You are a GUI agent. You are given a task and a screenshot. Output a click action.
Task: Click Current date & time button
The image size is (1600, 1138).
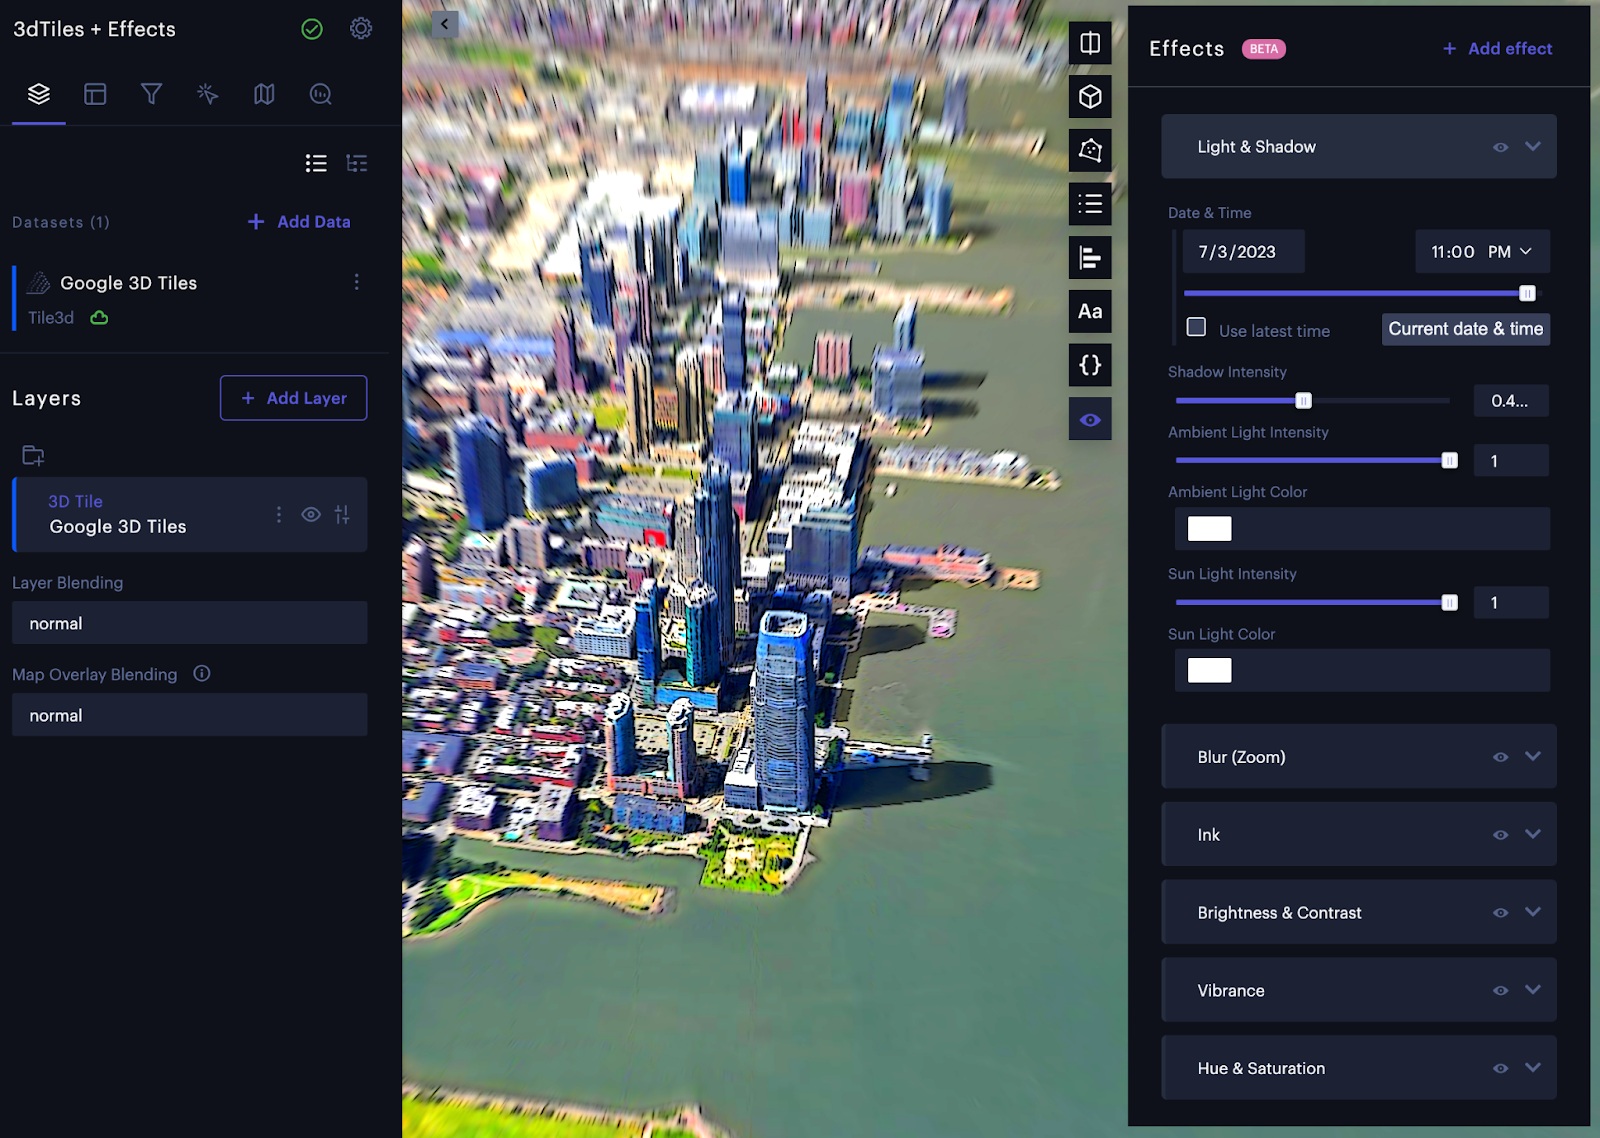coord(1465,329)
